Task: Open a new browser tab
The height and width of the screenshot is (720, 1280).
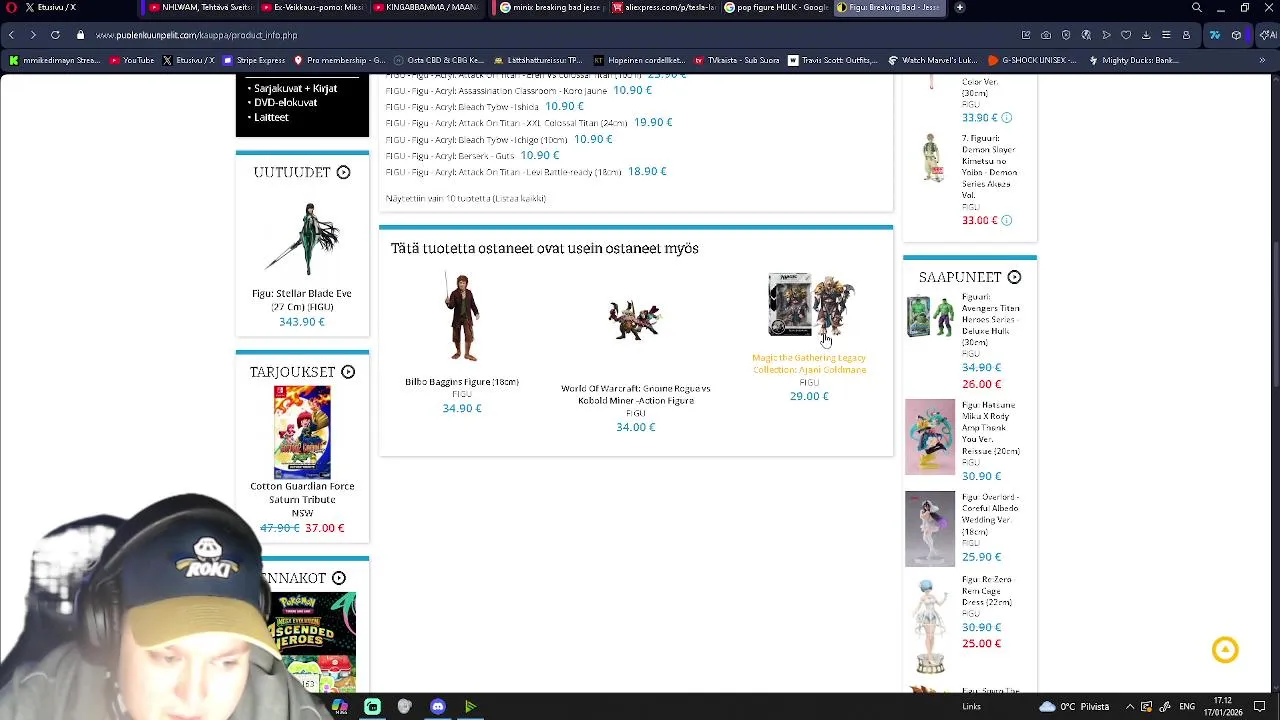Action: pyautogui.click(x=960, y=7)
